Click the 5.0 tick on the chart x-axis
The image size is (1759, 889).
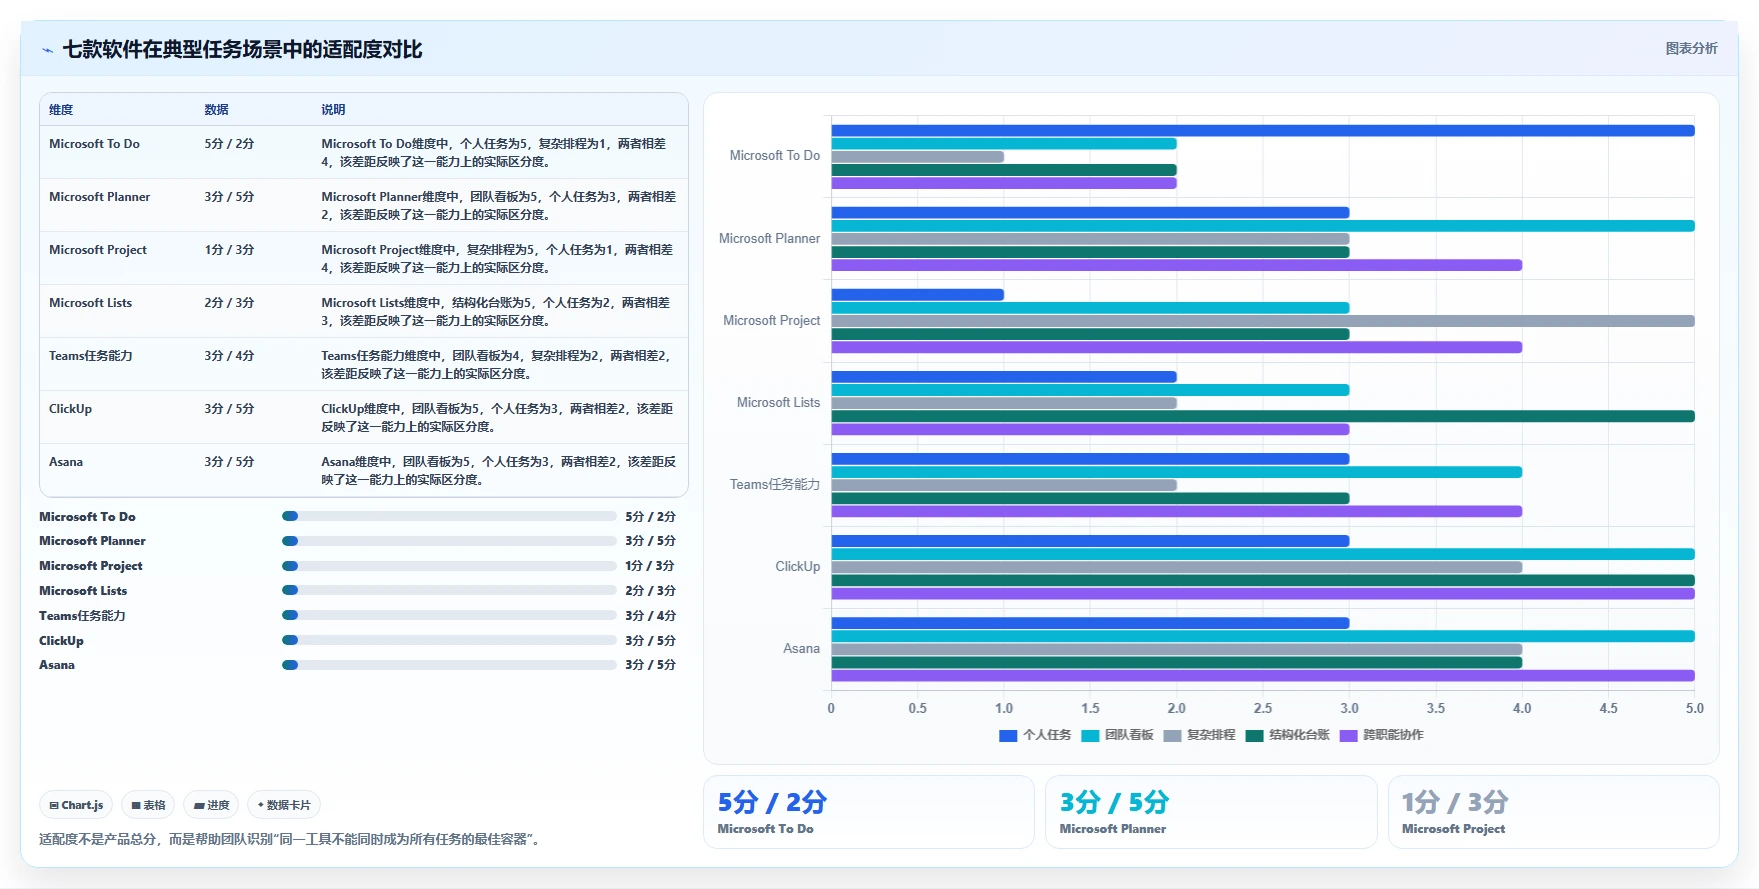point(1694,708)
